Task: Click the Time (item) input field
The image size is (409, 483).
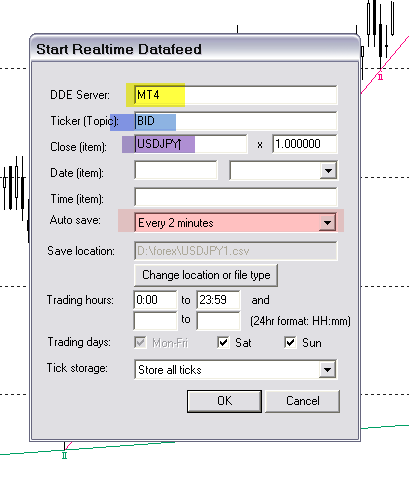Action: [x=236, y=197]
